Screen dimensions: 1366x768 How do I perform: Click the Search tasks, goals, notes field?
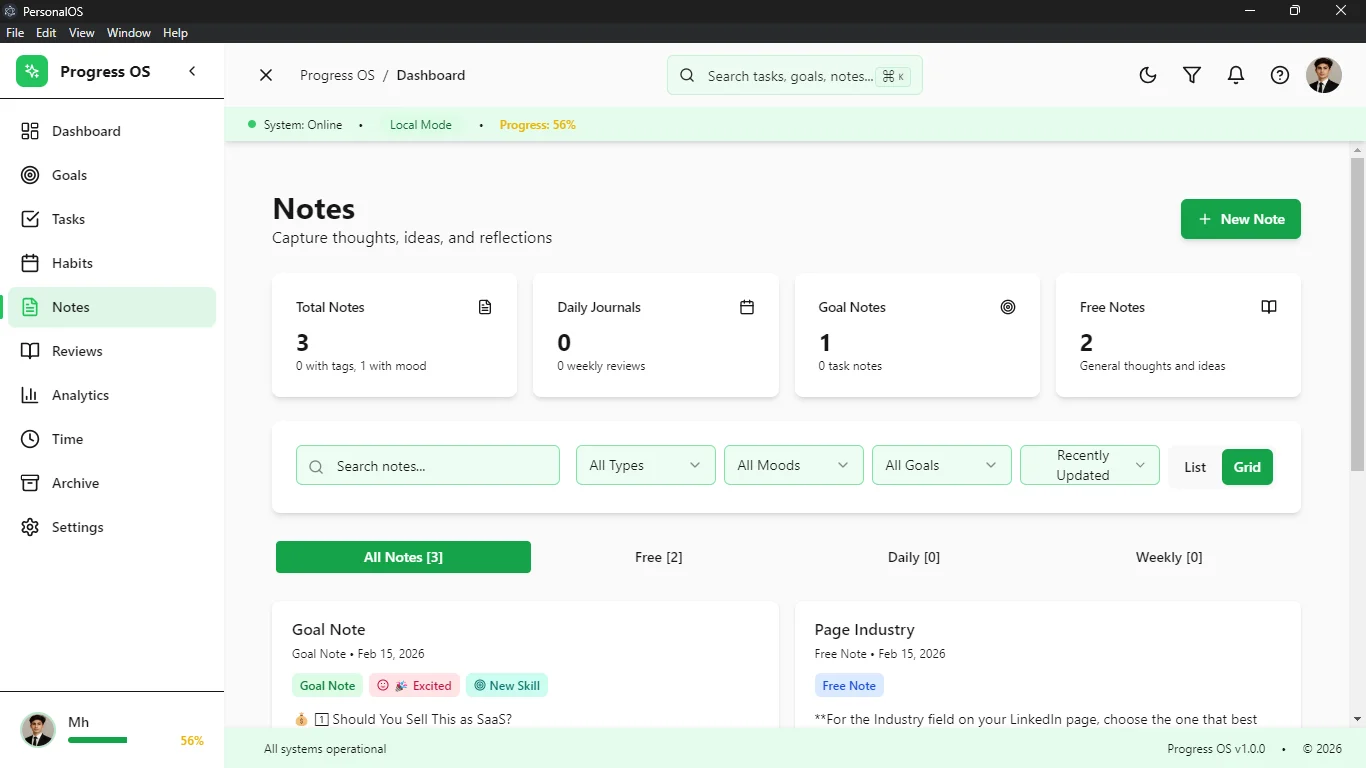(x=795, y=75)
